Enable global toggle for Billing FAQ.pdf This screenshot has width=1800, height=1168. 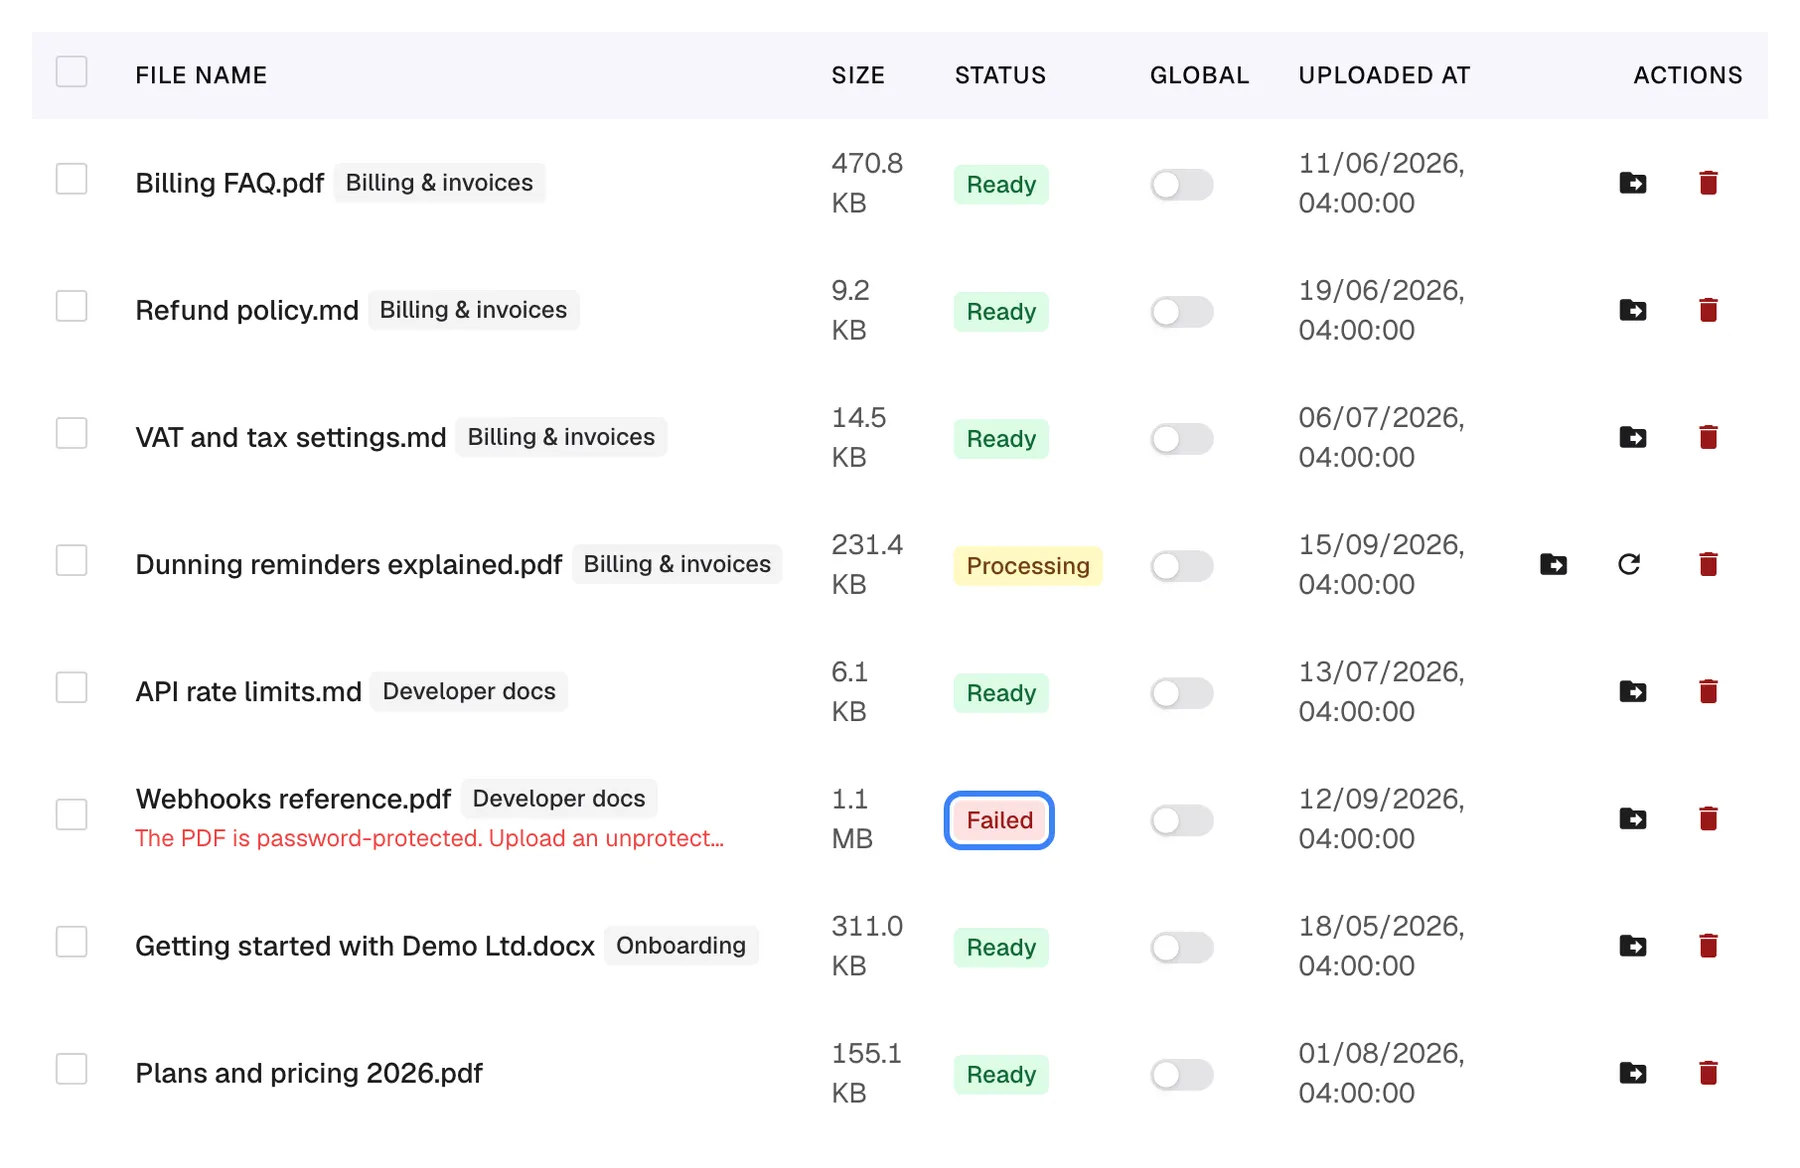pyautogui.click(x=1181, y=184)
